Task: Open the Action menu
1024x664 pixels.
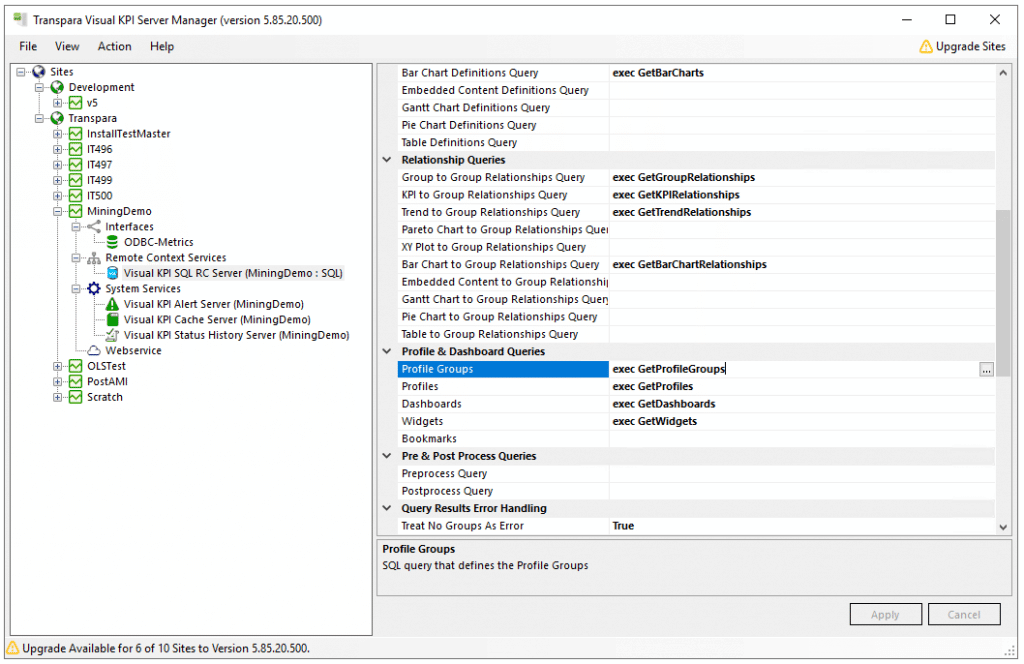Action: [114, 46]
